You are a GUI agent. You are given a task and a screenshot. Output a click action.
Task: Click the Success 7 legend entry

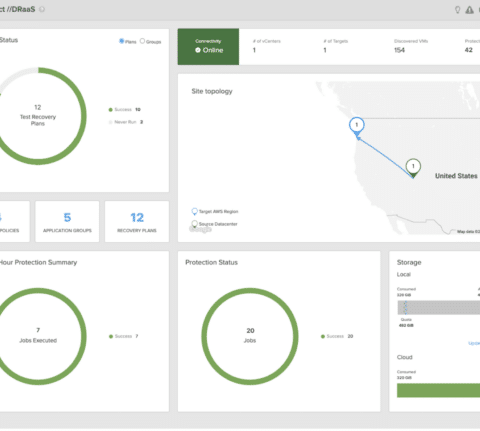click(x=124, y=336)
